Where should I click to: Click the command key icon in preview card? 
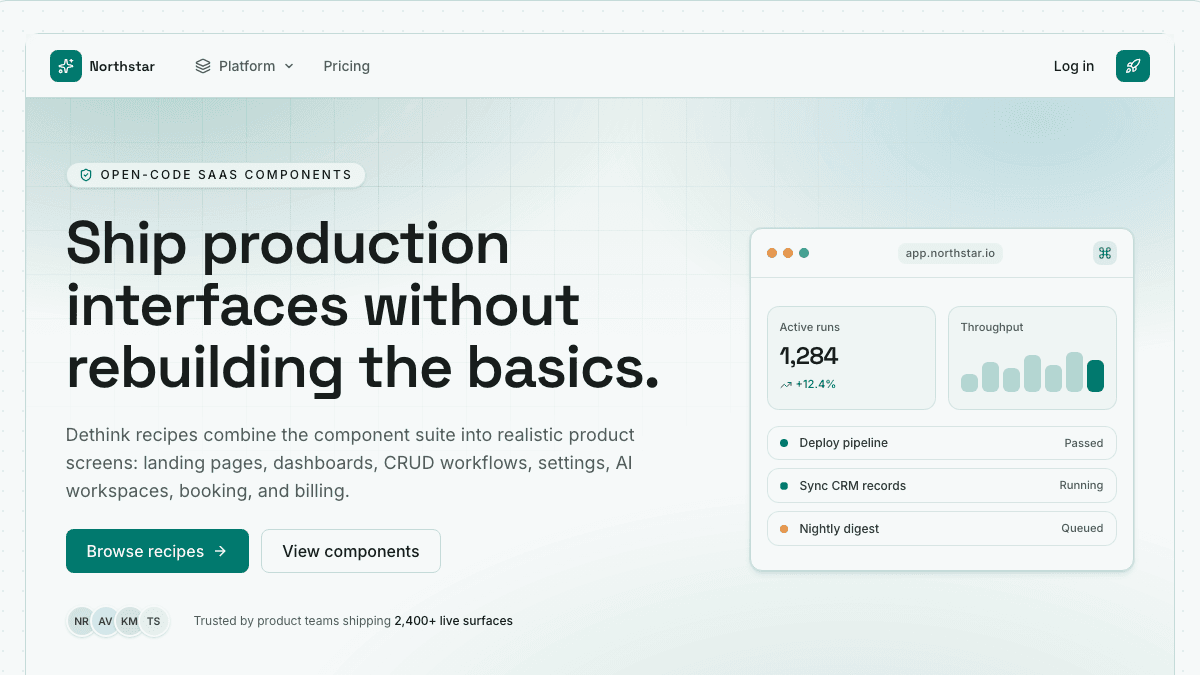click(1105, 253)
